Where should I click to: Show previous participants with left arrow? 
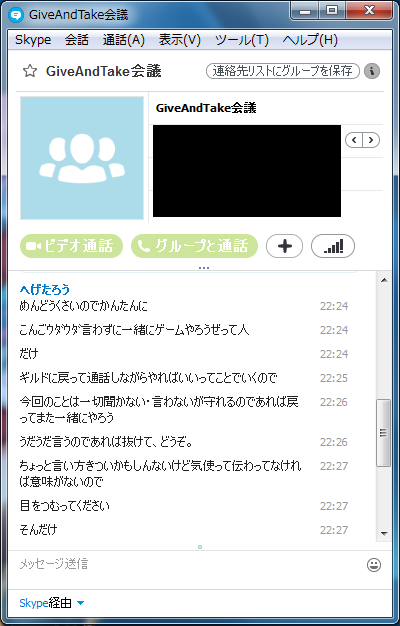coord(354,140)
